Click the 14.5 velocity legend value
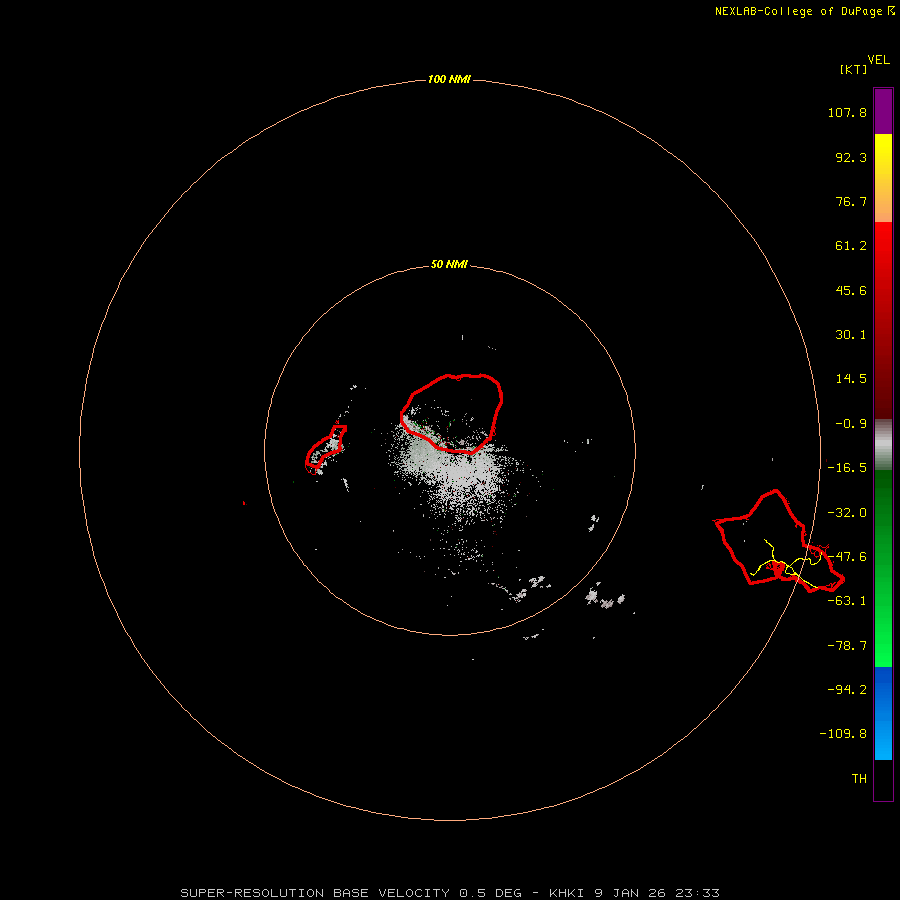Viewport: 900px width, 900px height. point(851,379)
